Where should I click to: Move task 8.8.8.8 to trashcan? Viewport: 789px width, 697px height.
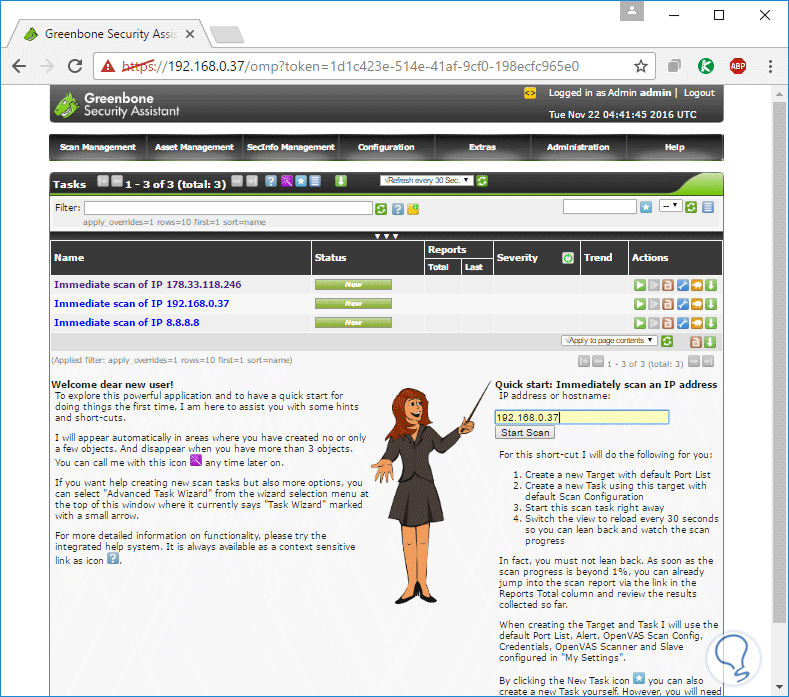point(668,323)
